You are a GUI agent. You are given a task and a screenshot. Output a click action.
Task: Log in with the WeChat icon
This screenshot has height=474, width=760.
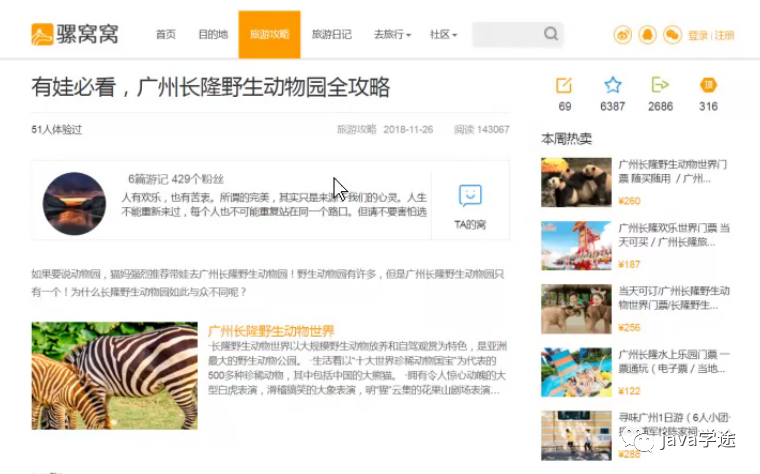tap(672, 35)
